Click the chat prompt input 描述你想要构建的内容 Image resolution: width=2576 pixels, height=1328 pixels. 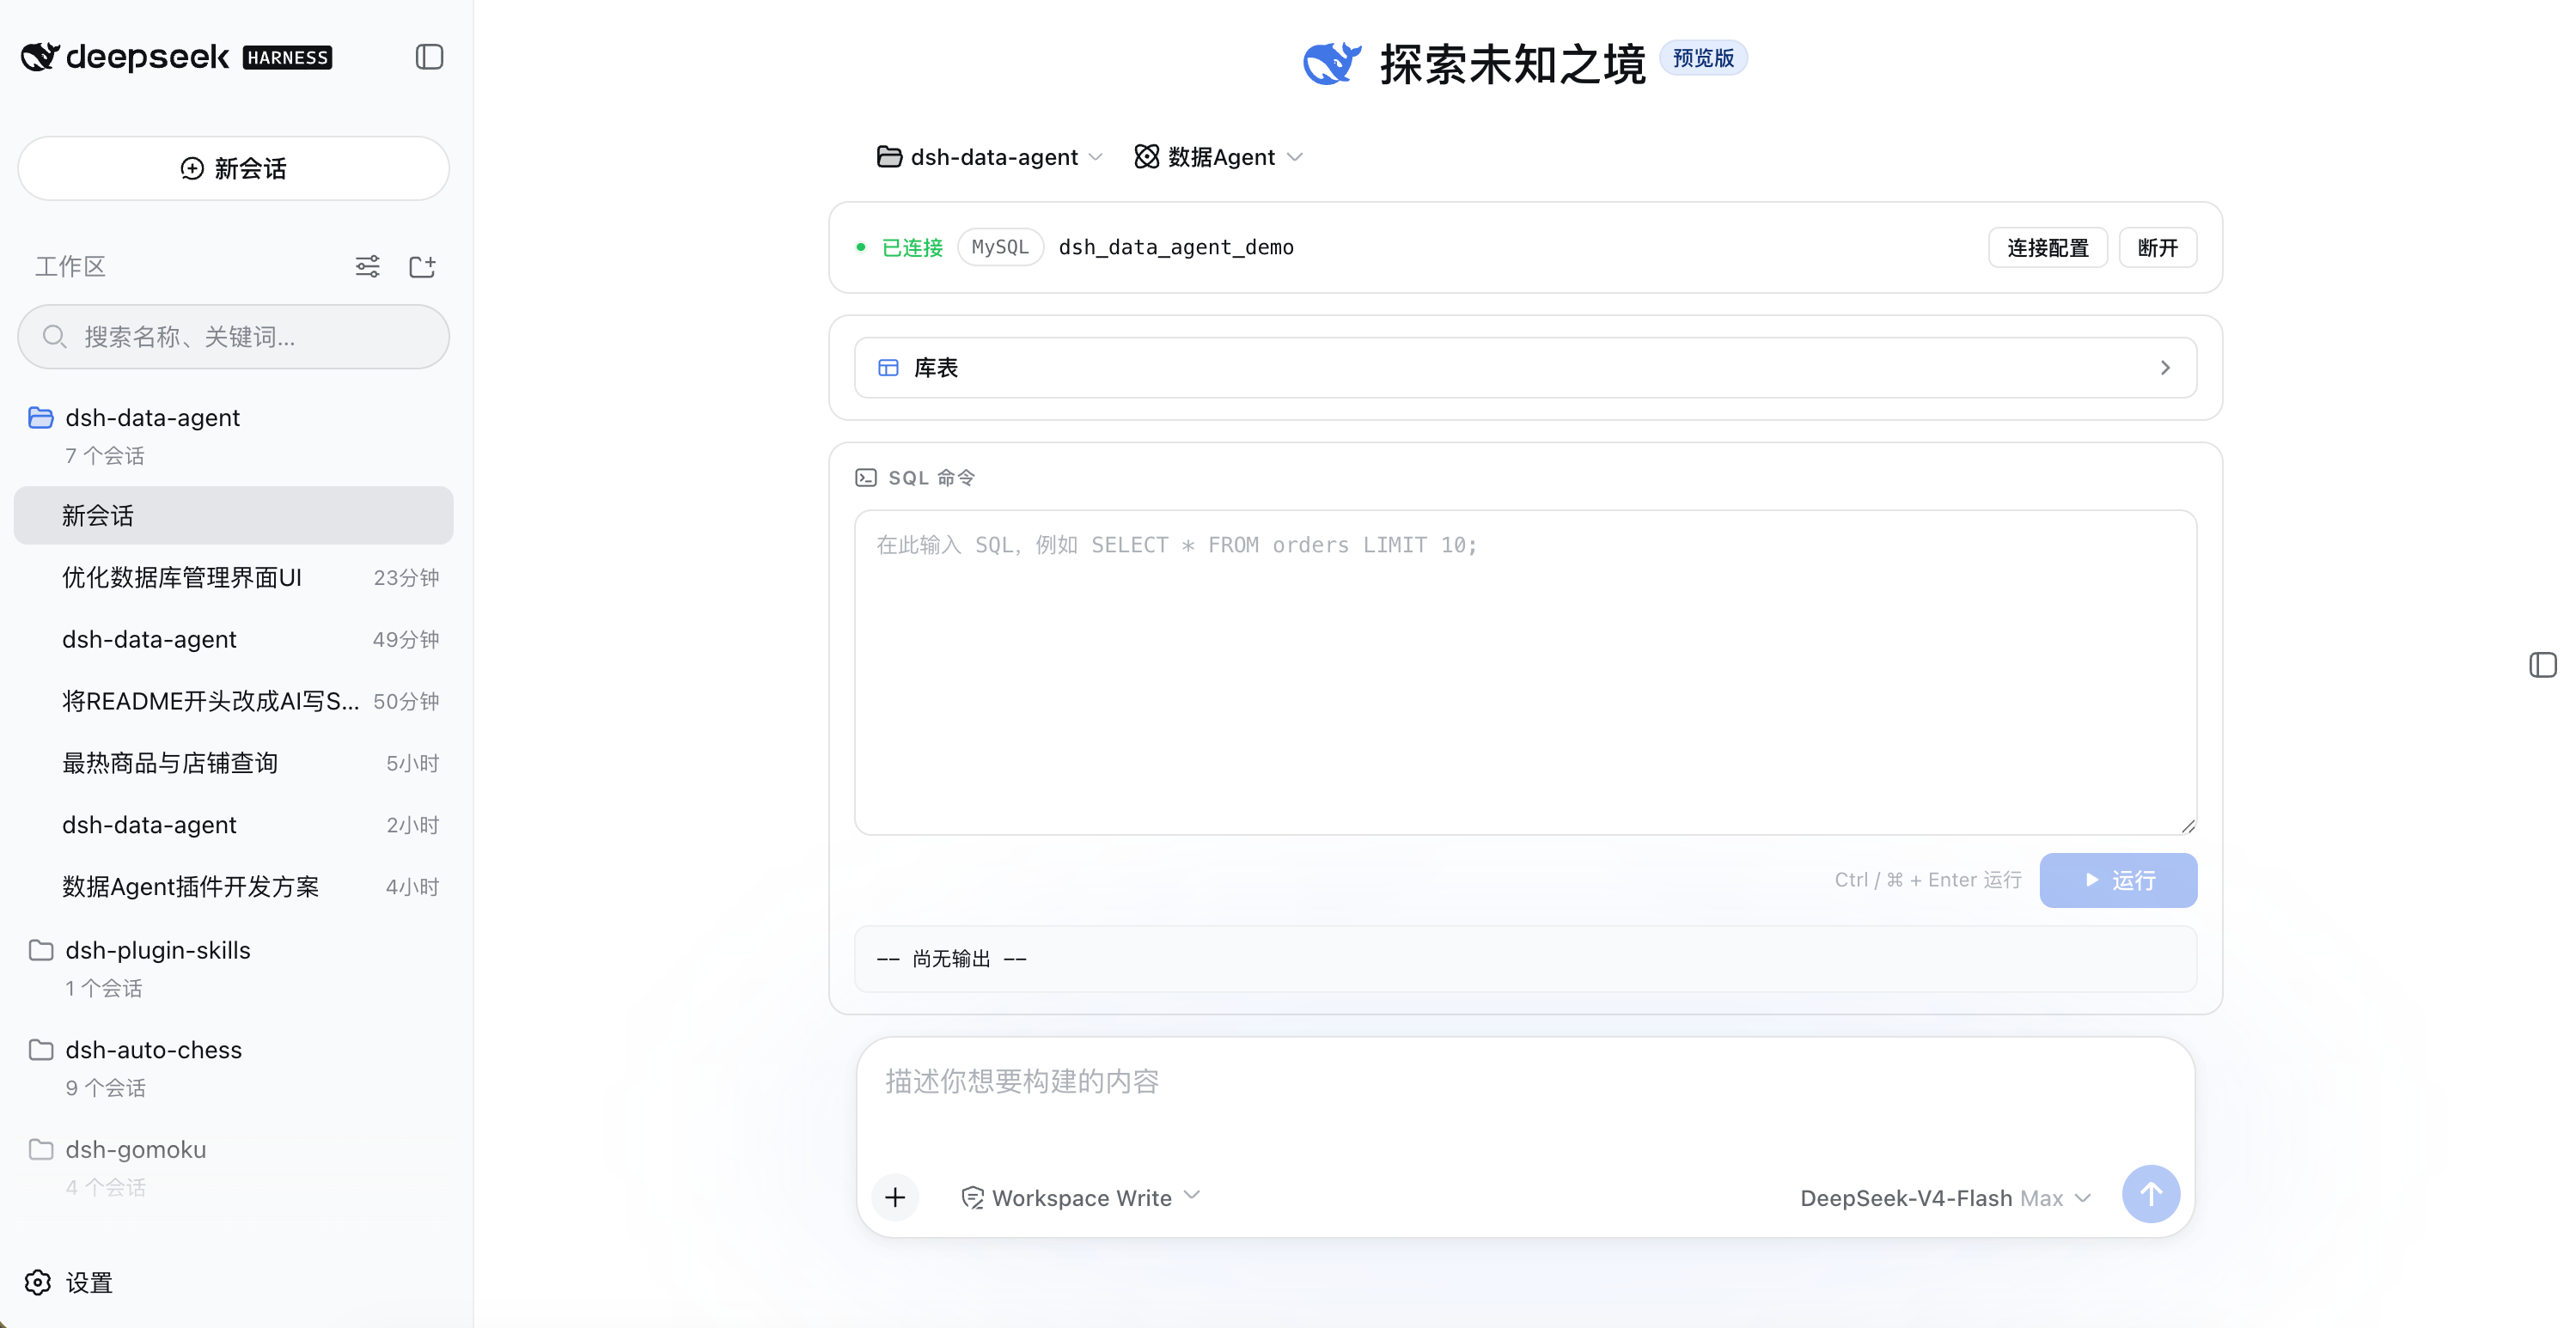(1525, 1082)
